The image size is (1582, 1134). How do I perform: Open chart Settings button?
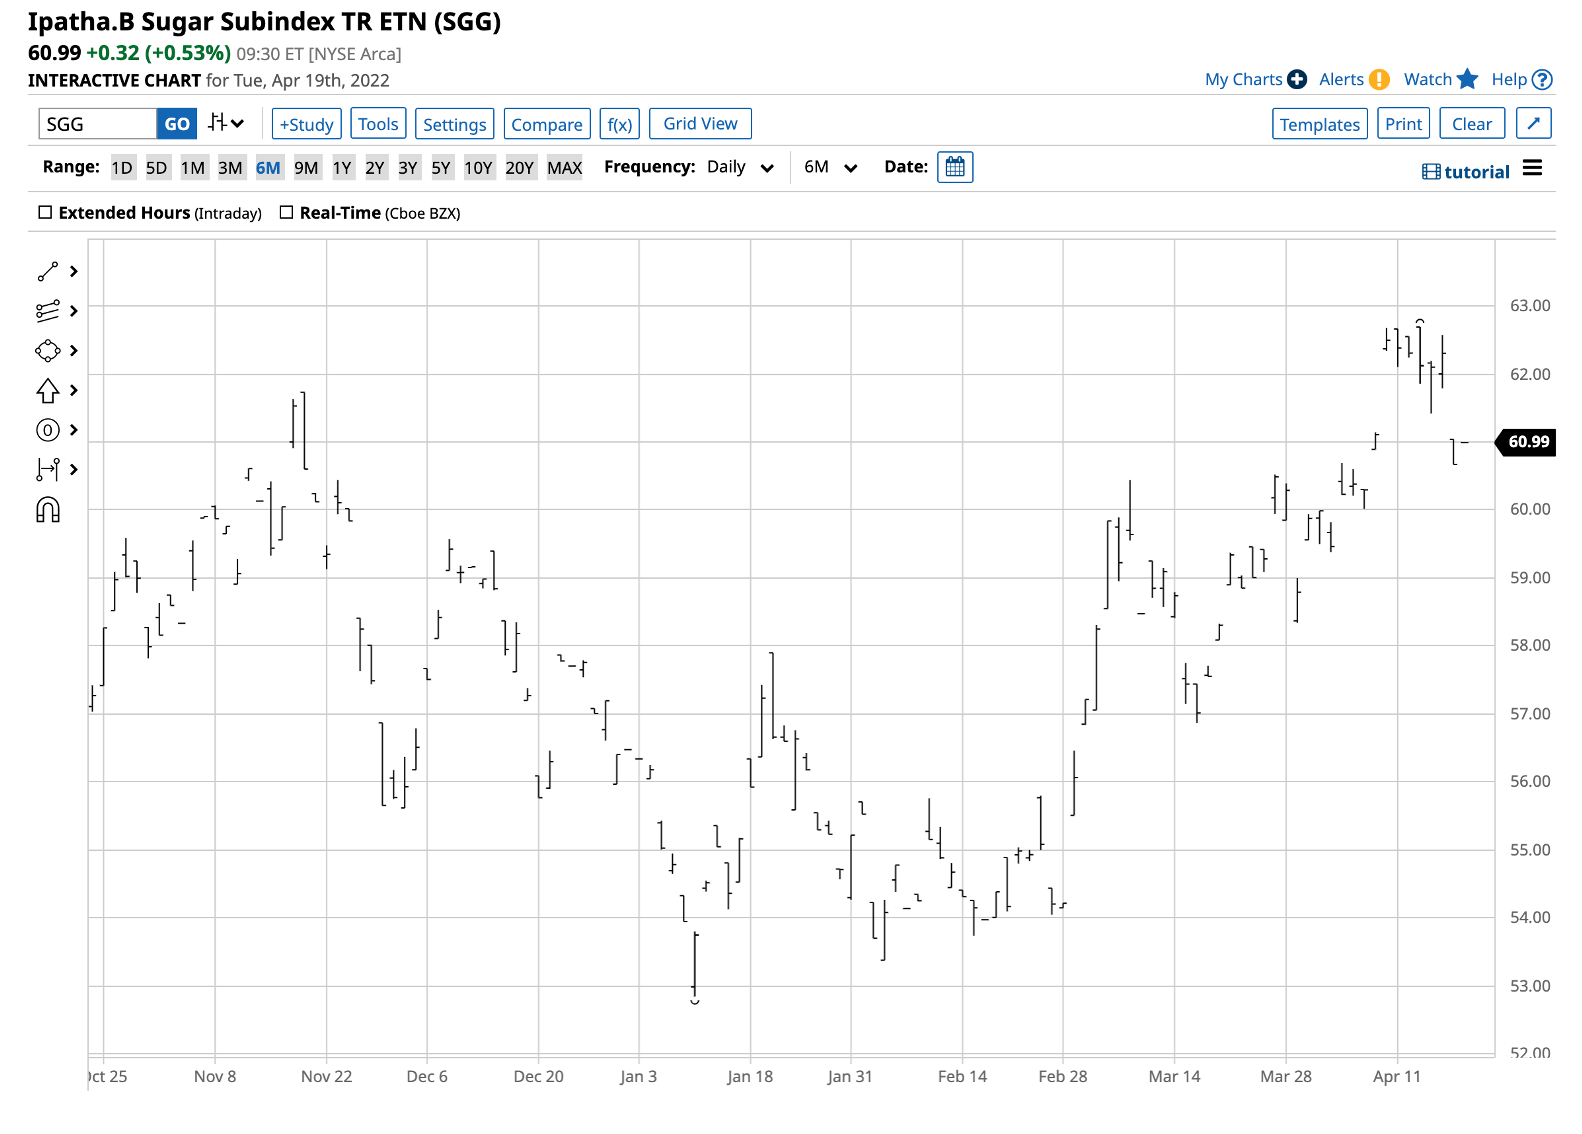click(454, 124)
